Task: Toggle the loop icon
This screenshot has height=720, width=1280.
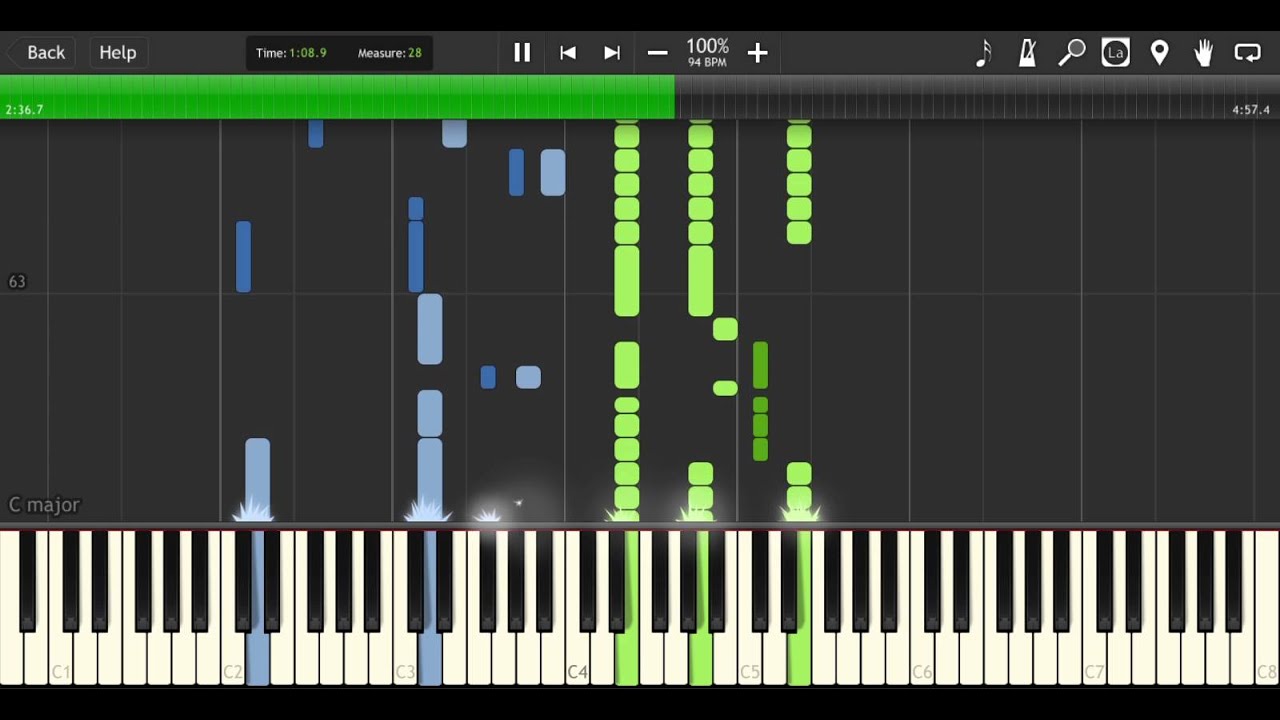Action: click(1247, 53)
